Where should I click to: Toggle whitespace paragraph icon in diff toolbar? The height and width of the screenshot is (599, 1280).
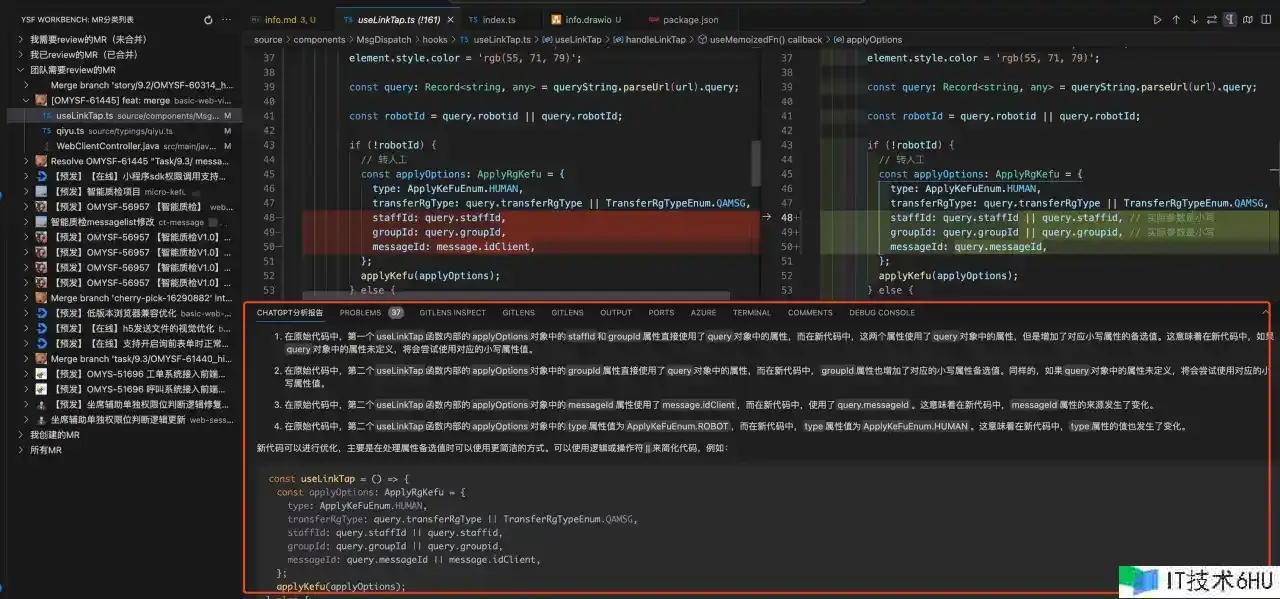pos(1230,20)
